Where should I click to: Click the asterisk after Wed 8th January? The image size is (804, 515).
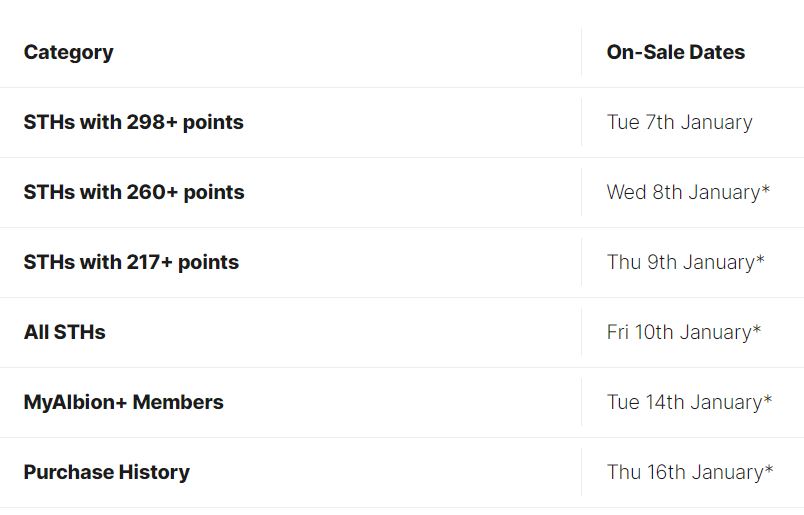pyautogui.click(x=766, y=189)
